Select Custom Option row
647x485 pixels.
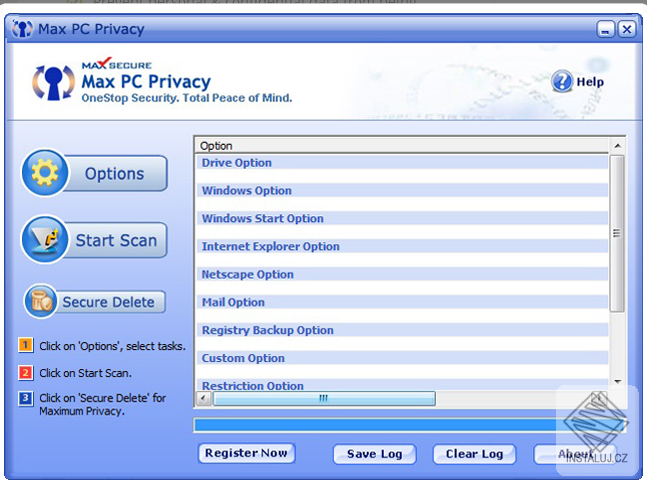pyautogui.click(x=402, y=358)
